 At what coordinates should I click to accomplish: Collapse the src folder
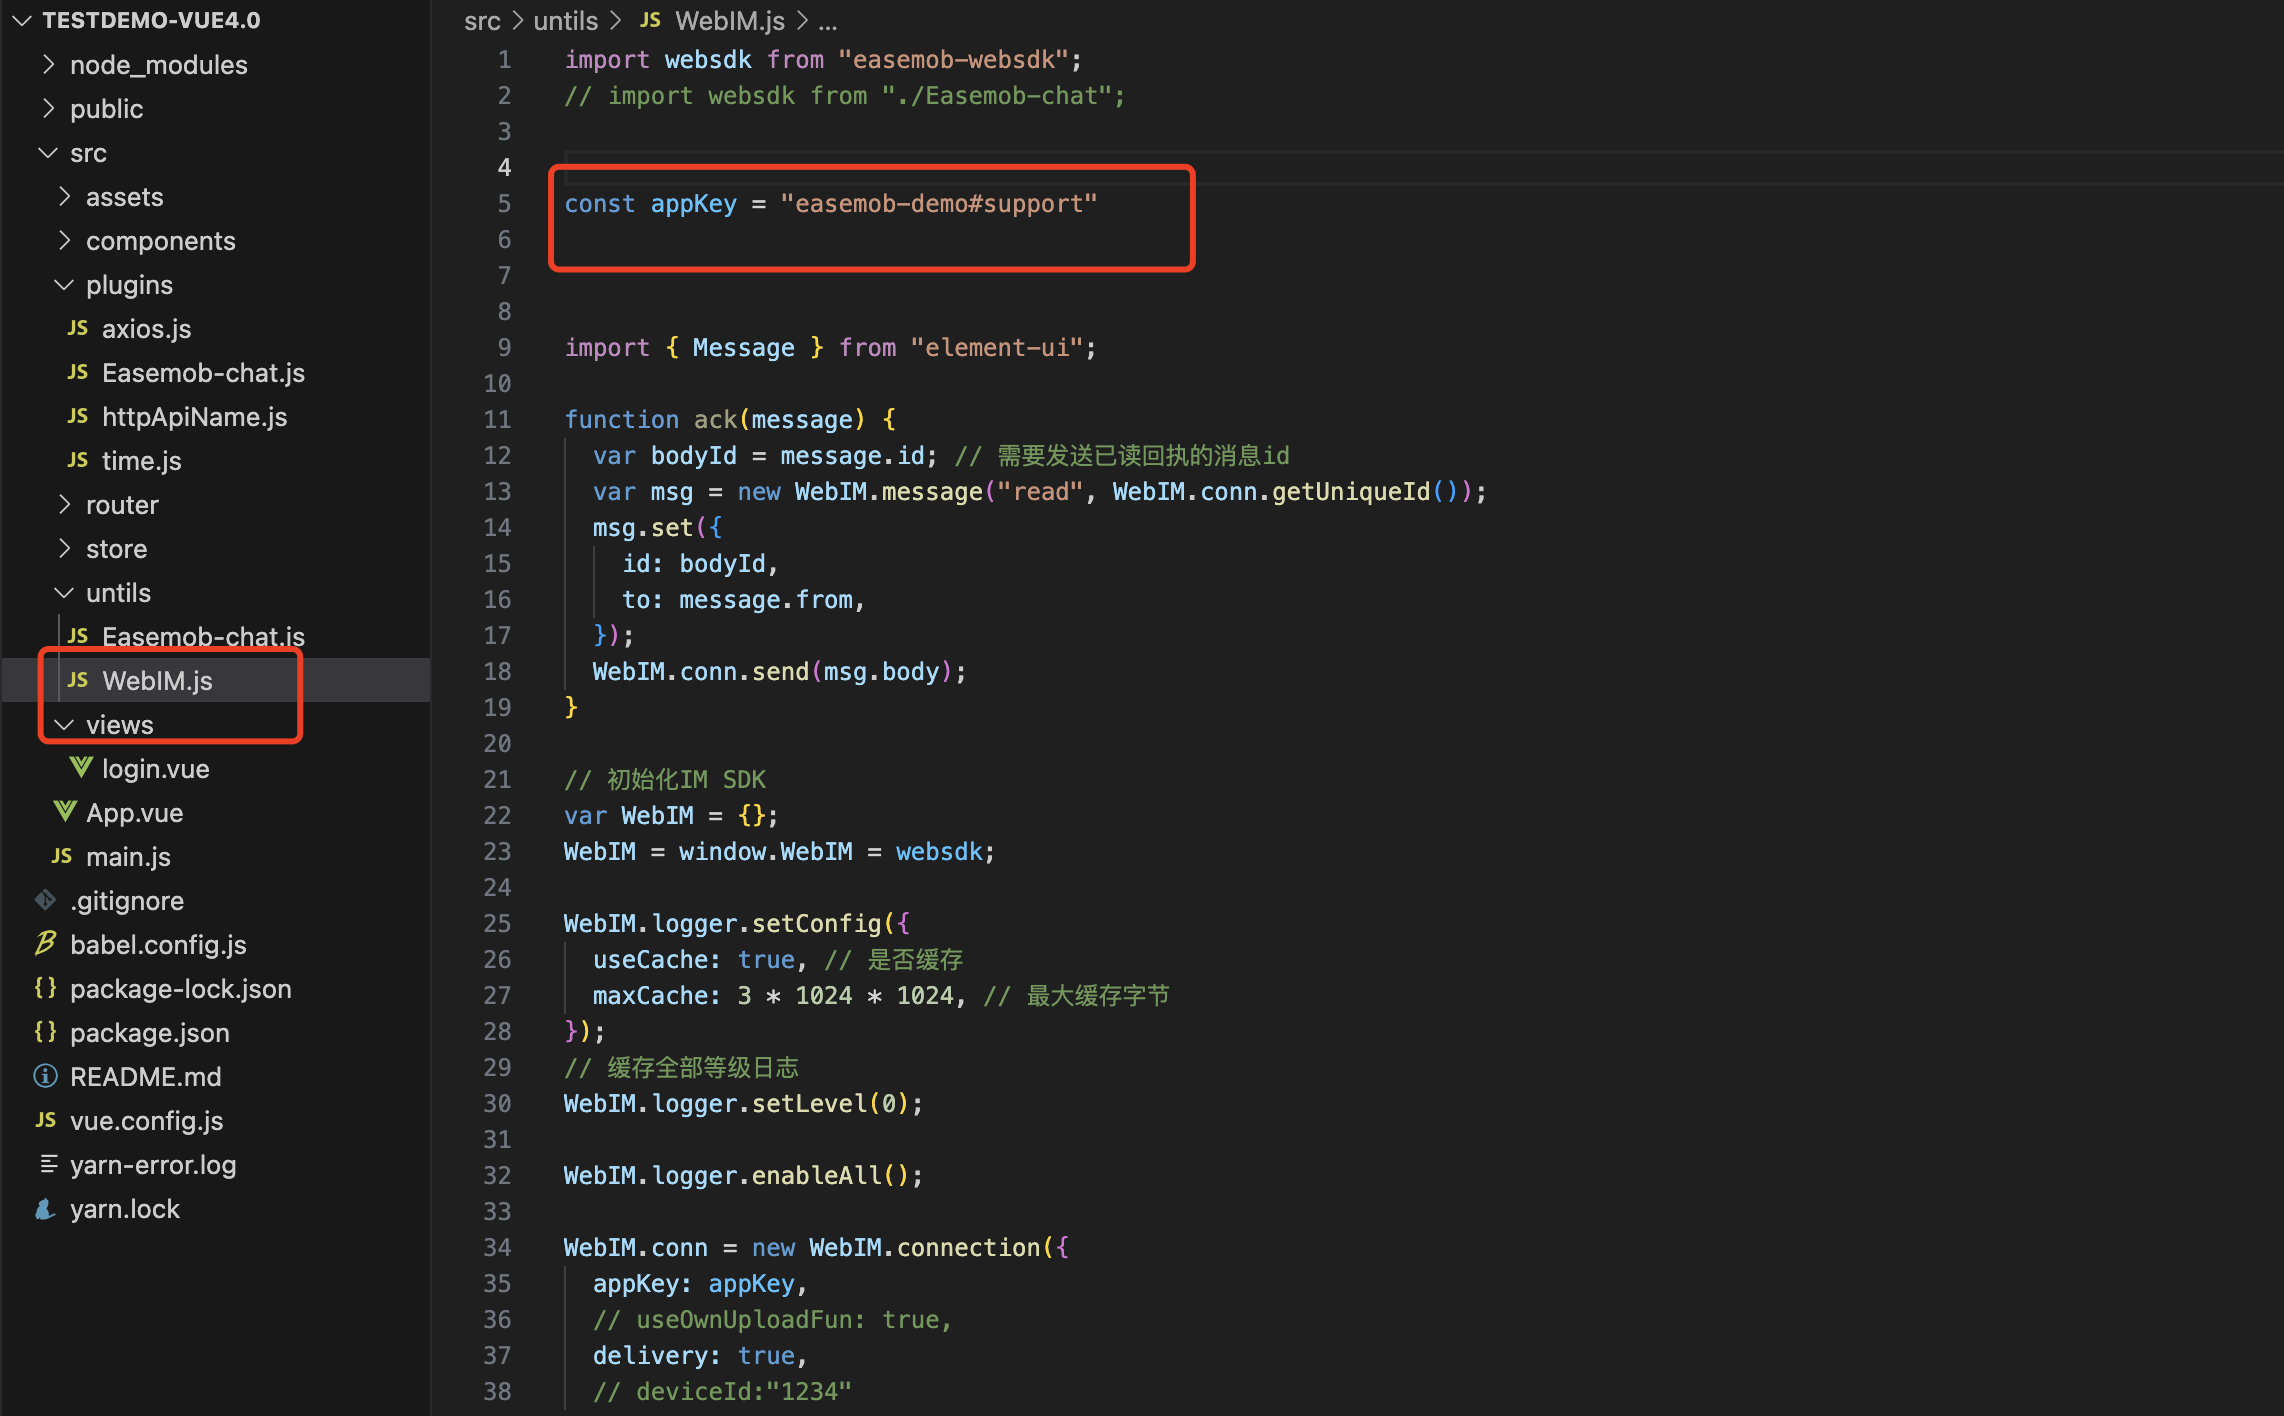coord(47,153)
